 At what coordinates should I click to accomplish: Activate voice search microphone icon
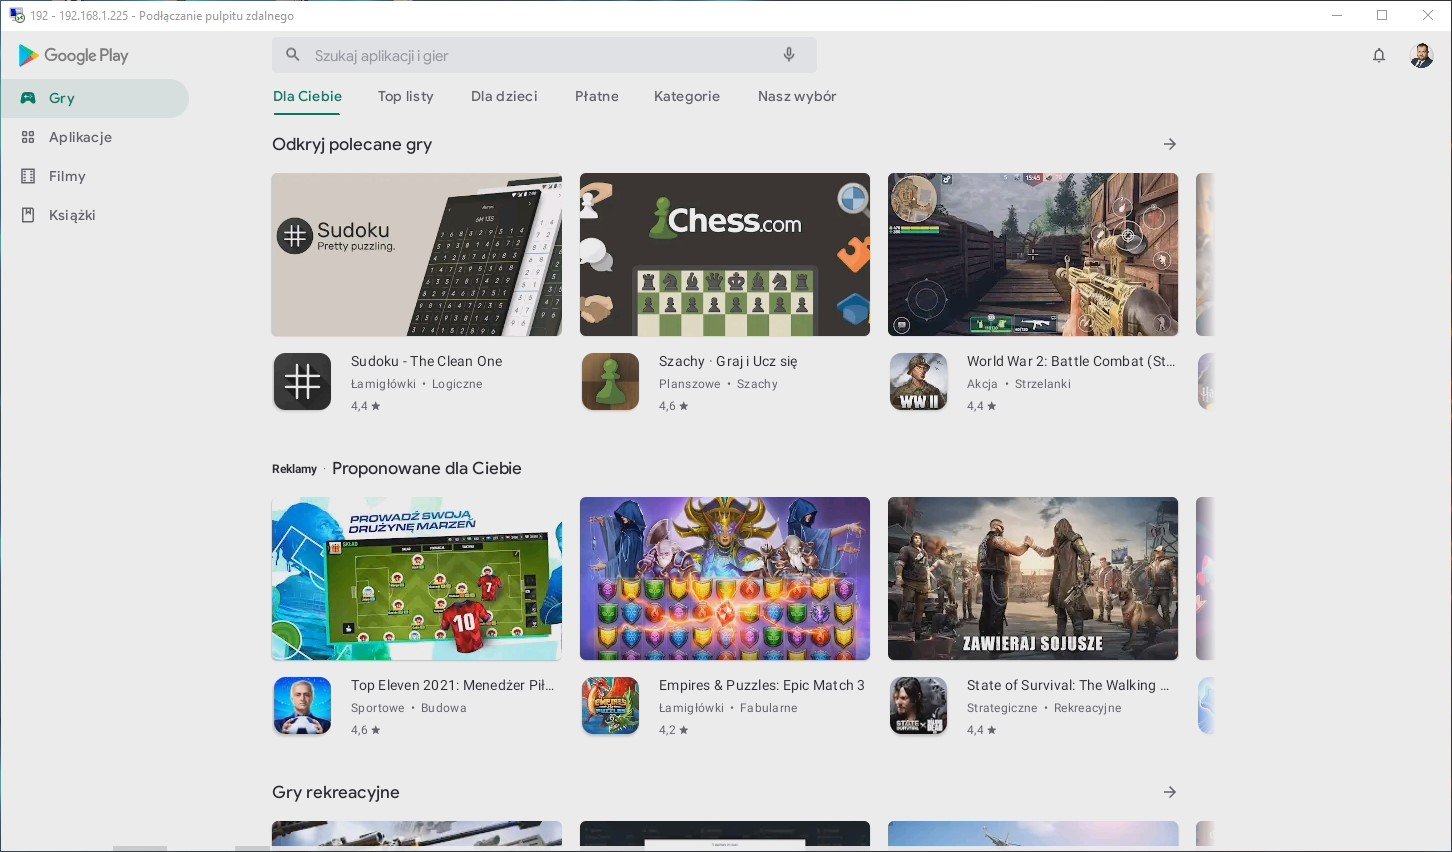coord(789,55)
